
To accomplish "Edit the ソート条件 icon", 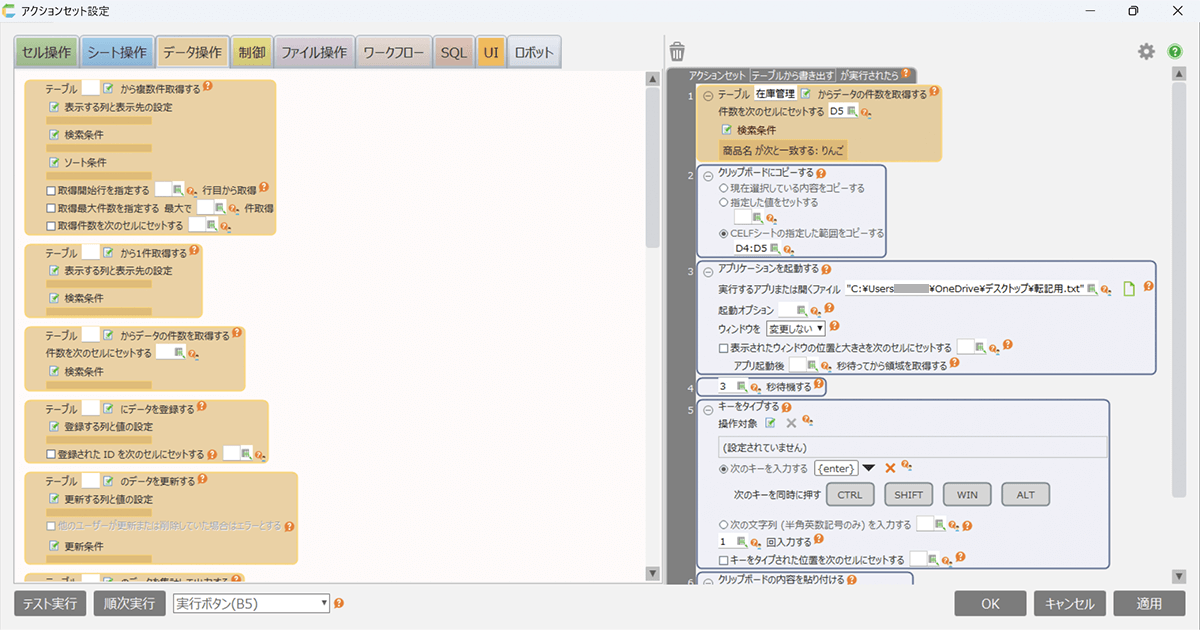I will [x=54, y=162].
